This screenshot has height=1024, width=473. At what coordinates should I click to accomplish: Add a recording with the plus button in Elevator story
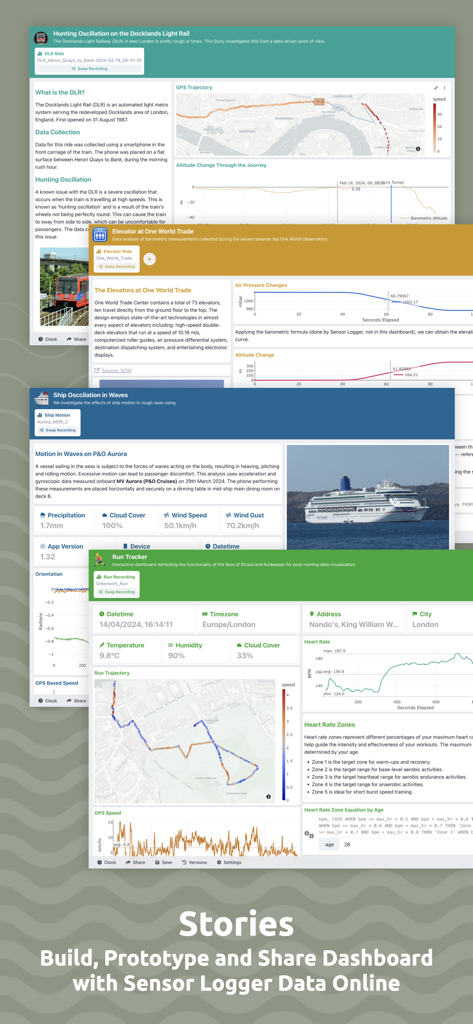point(150,259)
